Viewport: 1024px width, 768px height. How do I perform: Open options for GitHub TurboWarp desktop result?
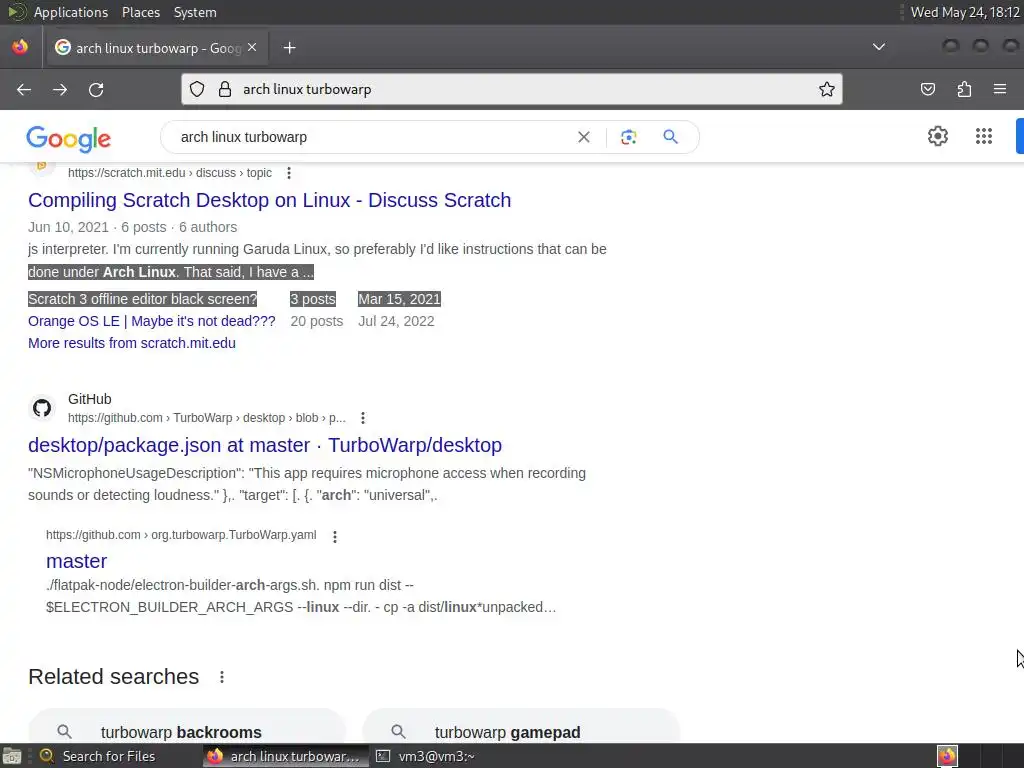tap(362, 418)
